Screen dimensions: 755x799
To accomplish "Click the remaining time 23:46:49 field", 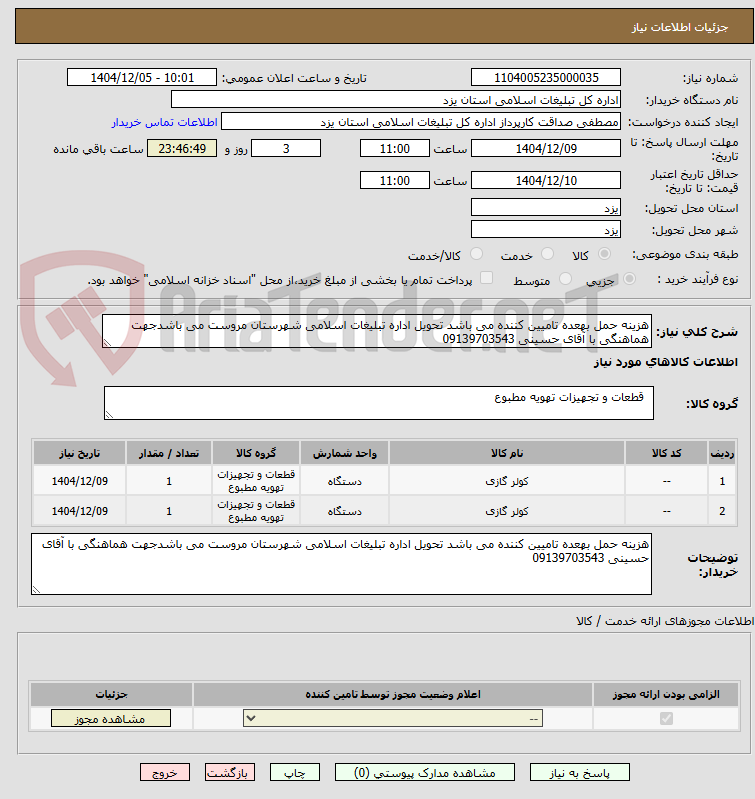I will [x=182, y=149].
